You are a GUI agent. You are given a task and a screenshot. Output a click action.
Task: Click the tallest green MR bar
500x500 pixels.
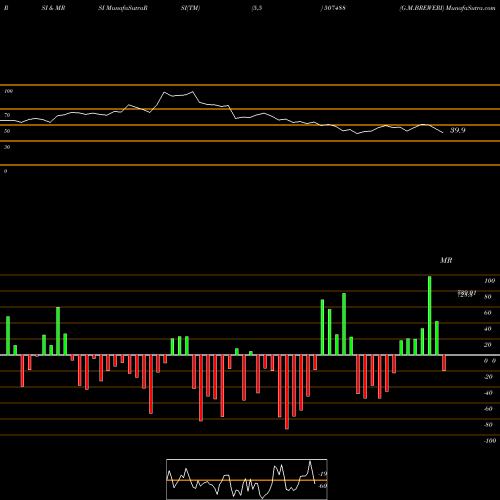(429, 315)
